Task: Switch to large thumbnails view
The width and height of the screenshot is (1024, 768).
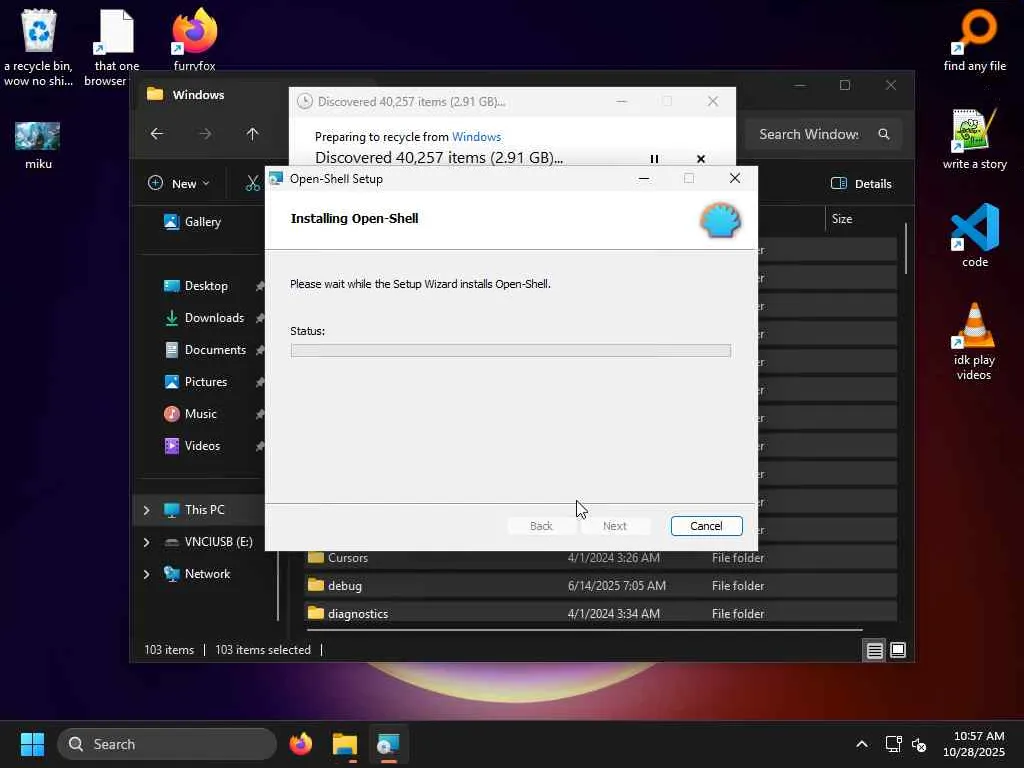Action: pos(898,650)
